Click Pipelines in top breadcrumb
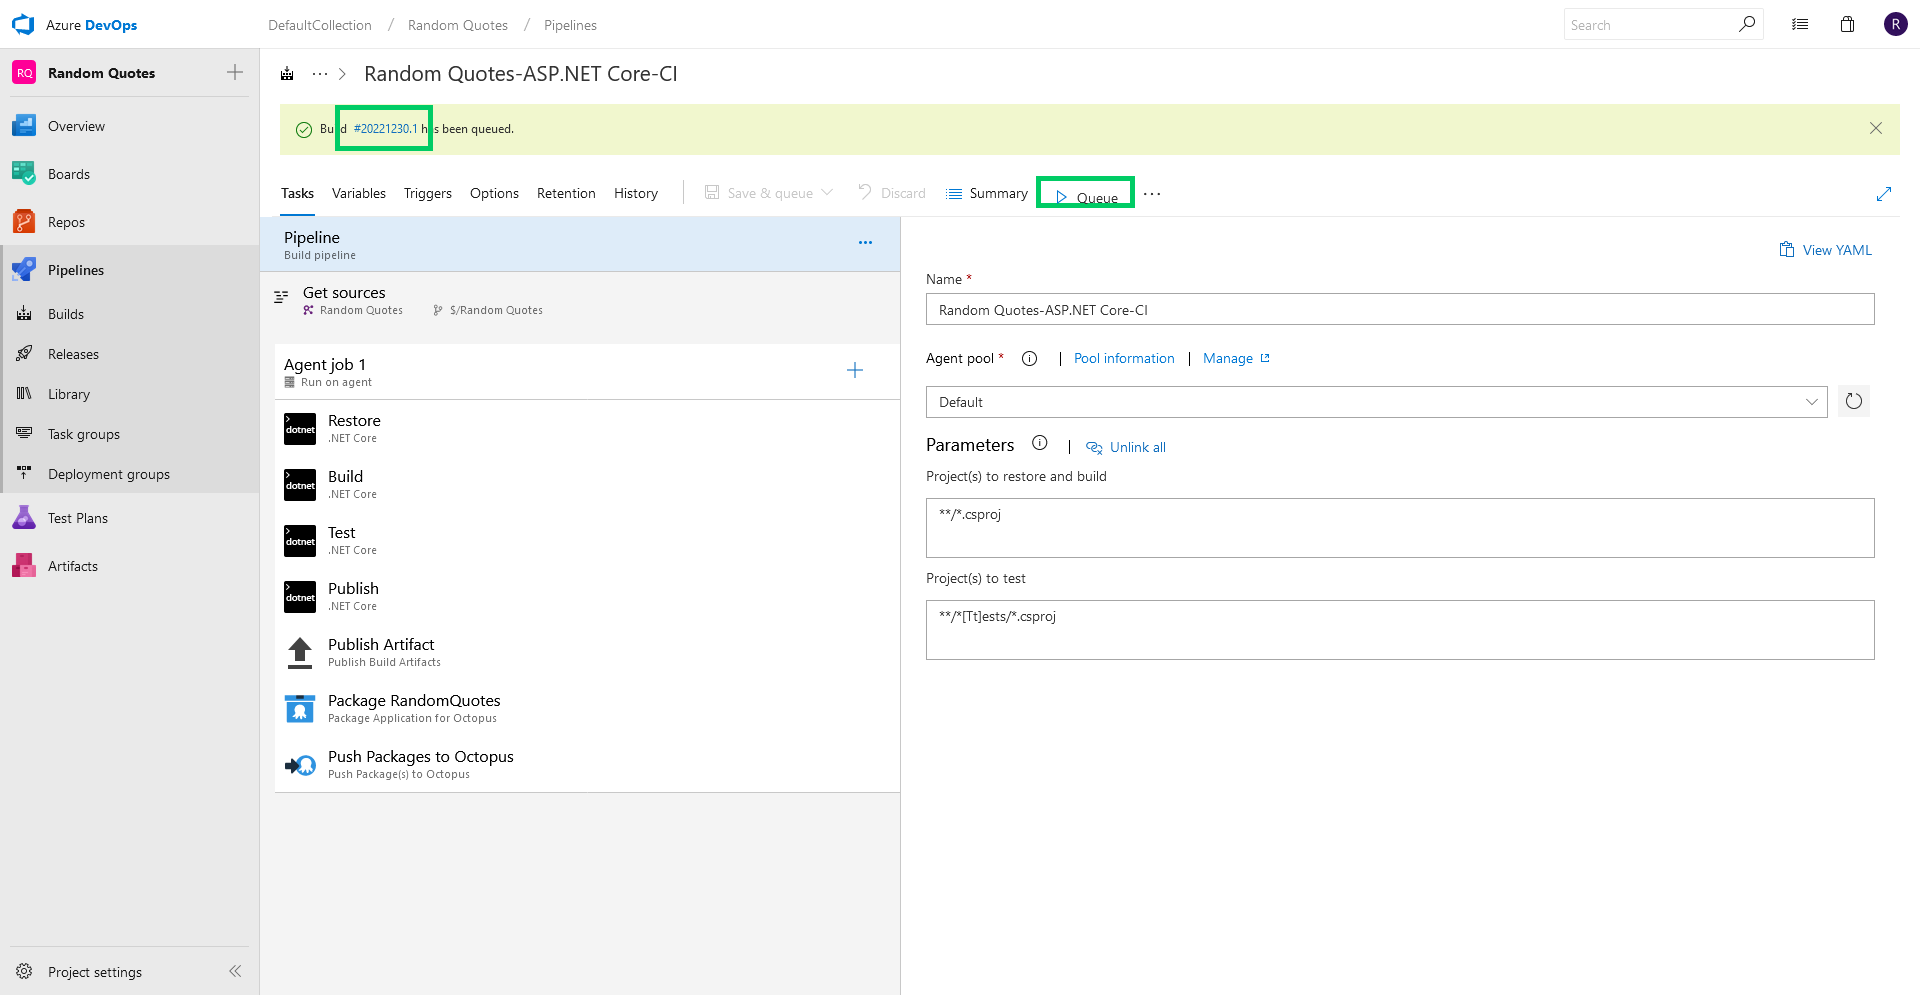1920x995 pixels. [570, 25]
